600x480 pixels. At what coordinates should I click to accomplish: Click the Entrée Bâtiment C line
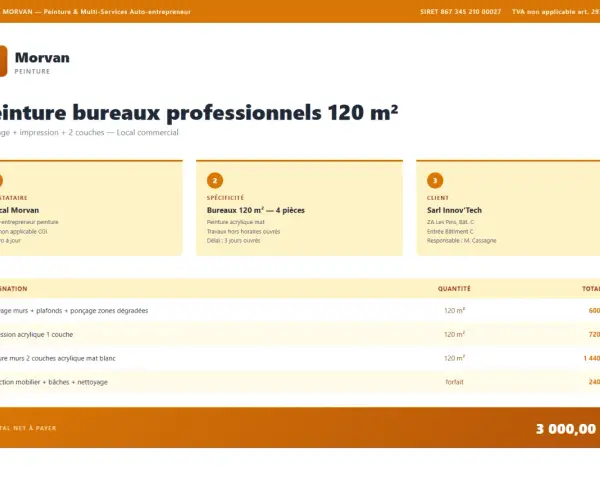(x=450, y=232)
